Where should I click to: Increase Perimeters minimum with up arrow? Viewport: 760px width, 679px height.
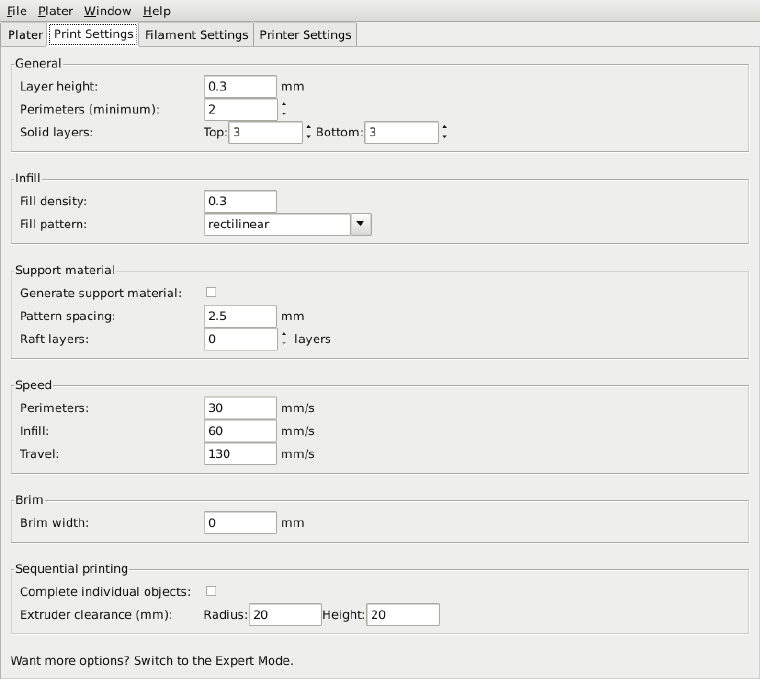(x=284, y=104)
